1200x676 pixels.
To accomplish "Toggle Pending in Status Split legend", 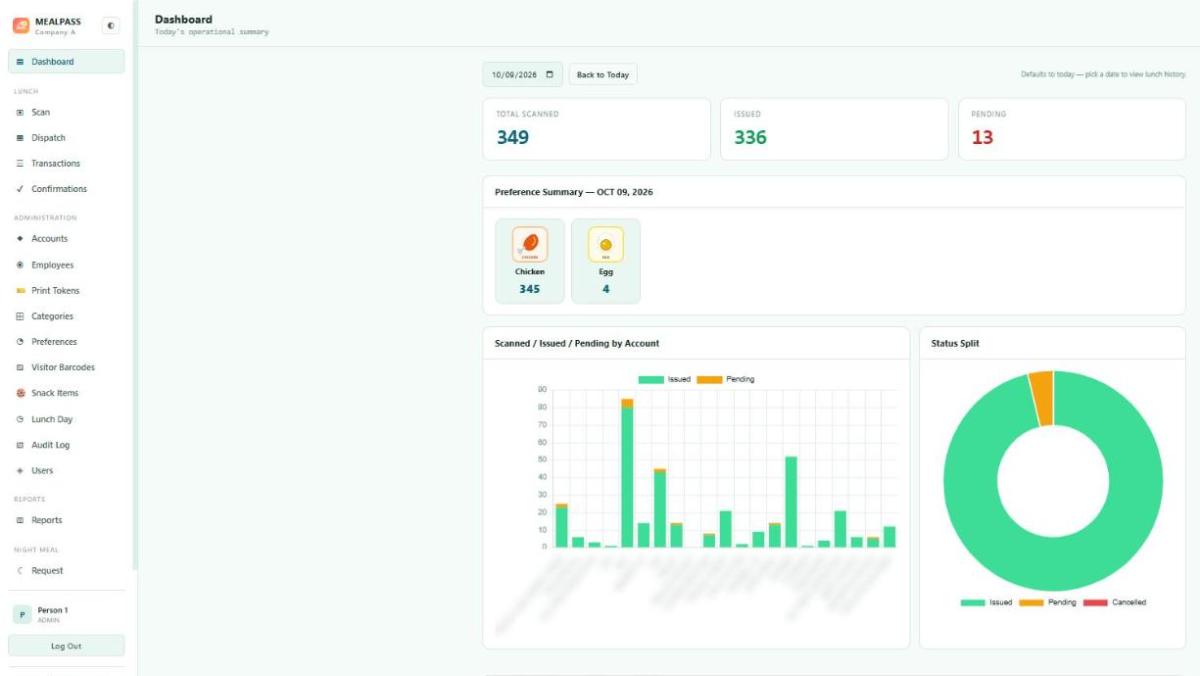I will 1048,603.
